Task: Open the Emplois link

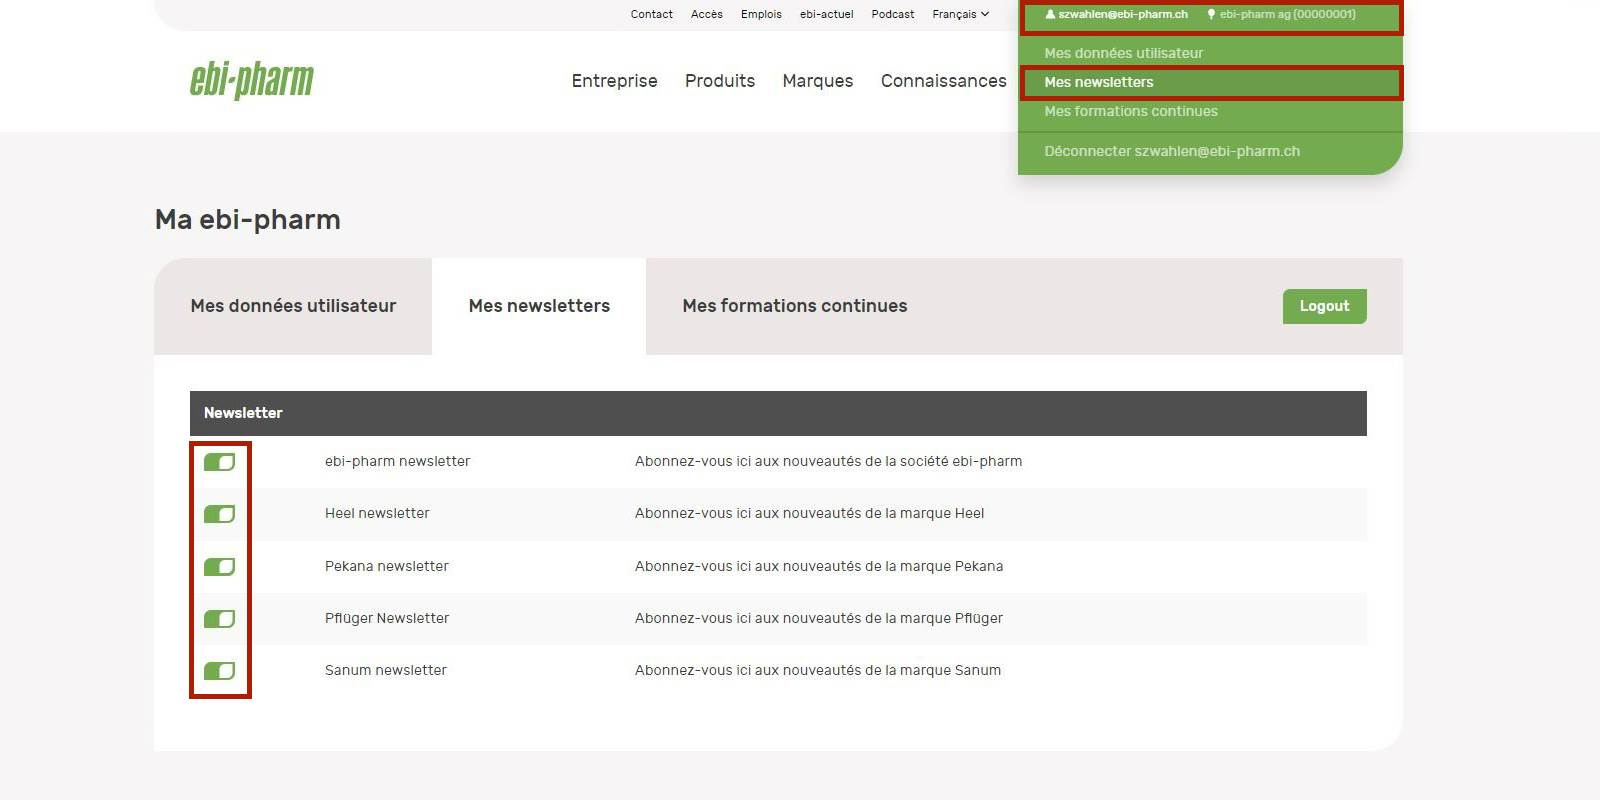Action: (x=761, y=14)
